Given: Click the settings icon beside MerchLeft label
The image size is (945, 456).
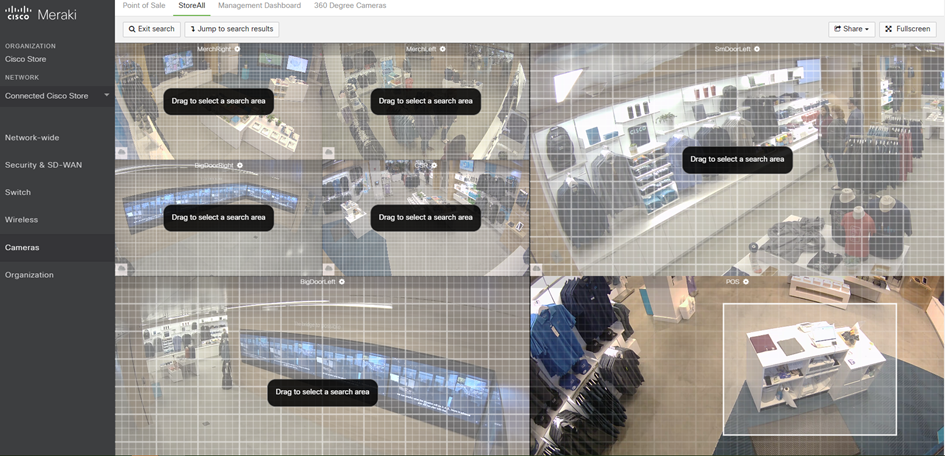Looking at the screenshot, I should [x=445, y=49].
